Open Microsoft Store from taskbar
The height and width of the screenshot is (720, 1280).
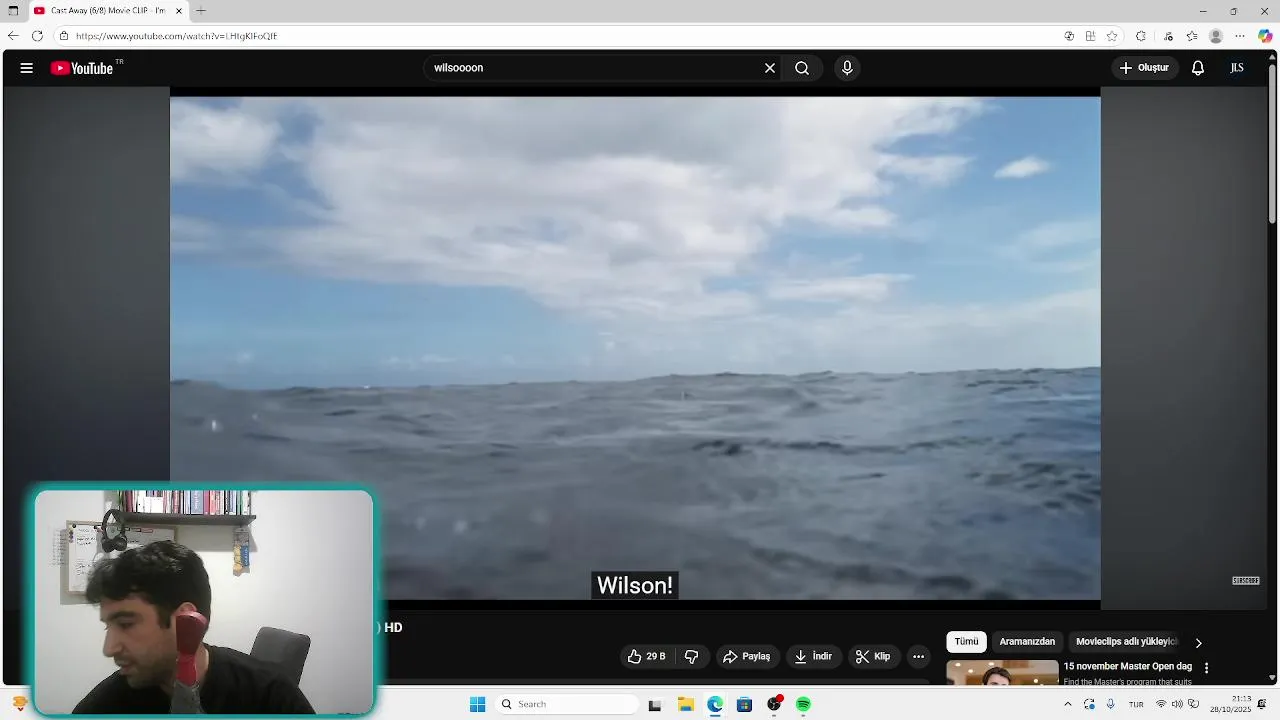pyautogui.click(x=744, y=705)
